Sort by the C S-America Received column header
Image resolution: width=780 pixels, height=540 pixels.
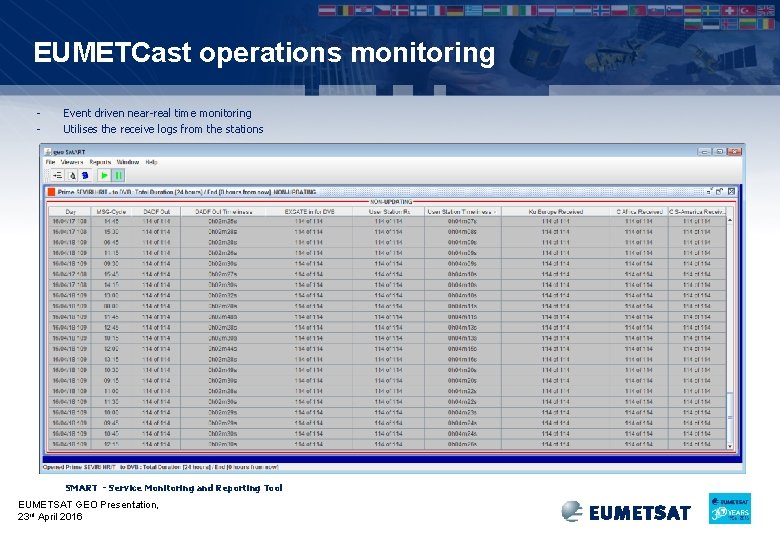(697, 212)
